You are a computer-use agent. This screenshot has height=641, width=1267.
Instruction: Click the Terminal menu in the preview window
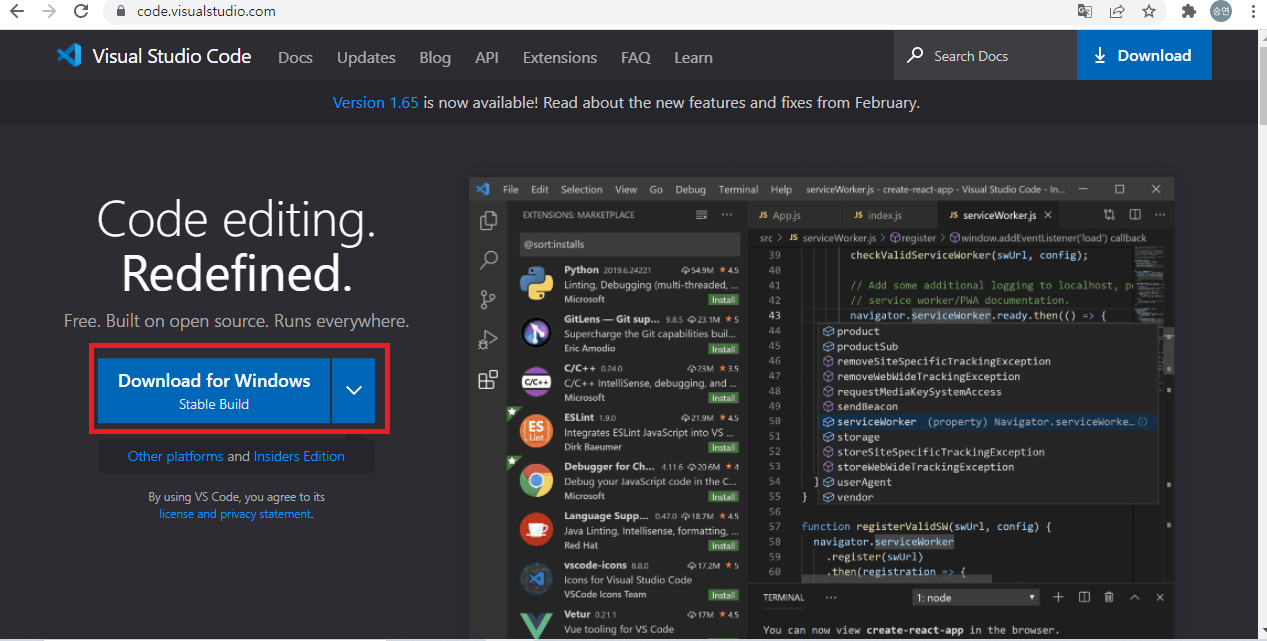(738, 189)
